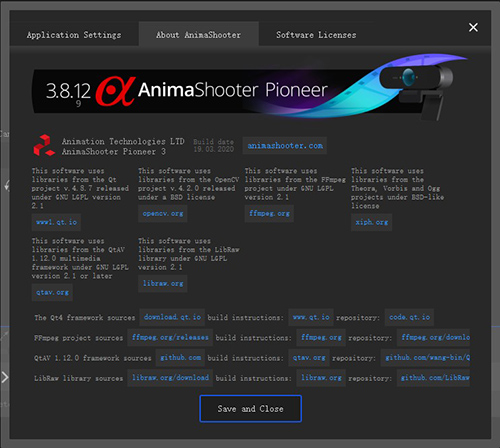Open the qtav.org link under QtAV libraries text
This screenshot has height=448, width=500.
coord(52,292)
